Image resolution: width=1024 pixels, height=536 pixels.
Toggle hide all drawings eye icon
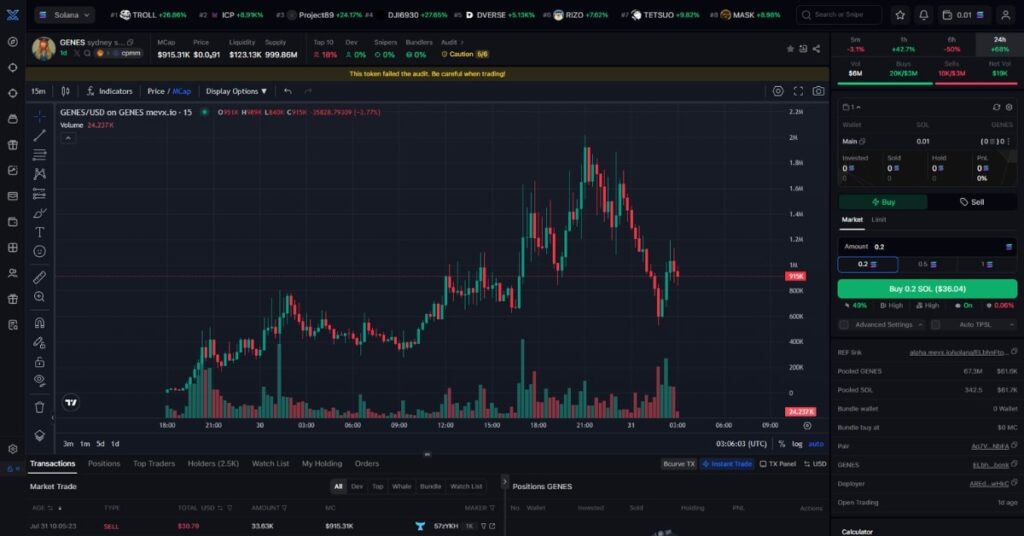click(x=40, y=381)
